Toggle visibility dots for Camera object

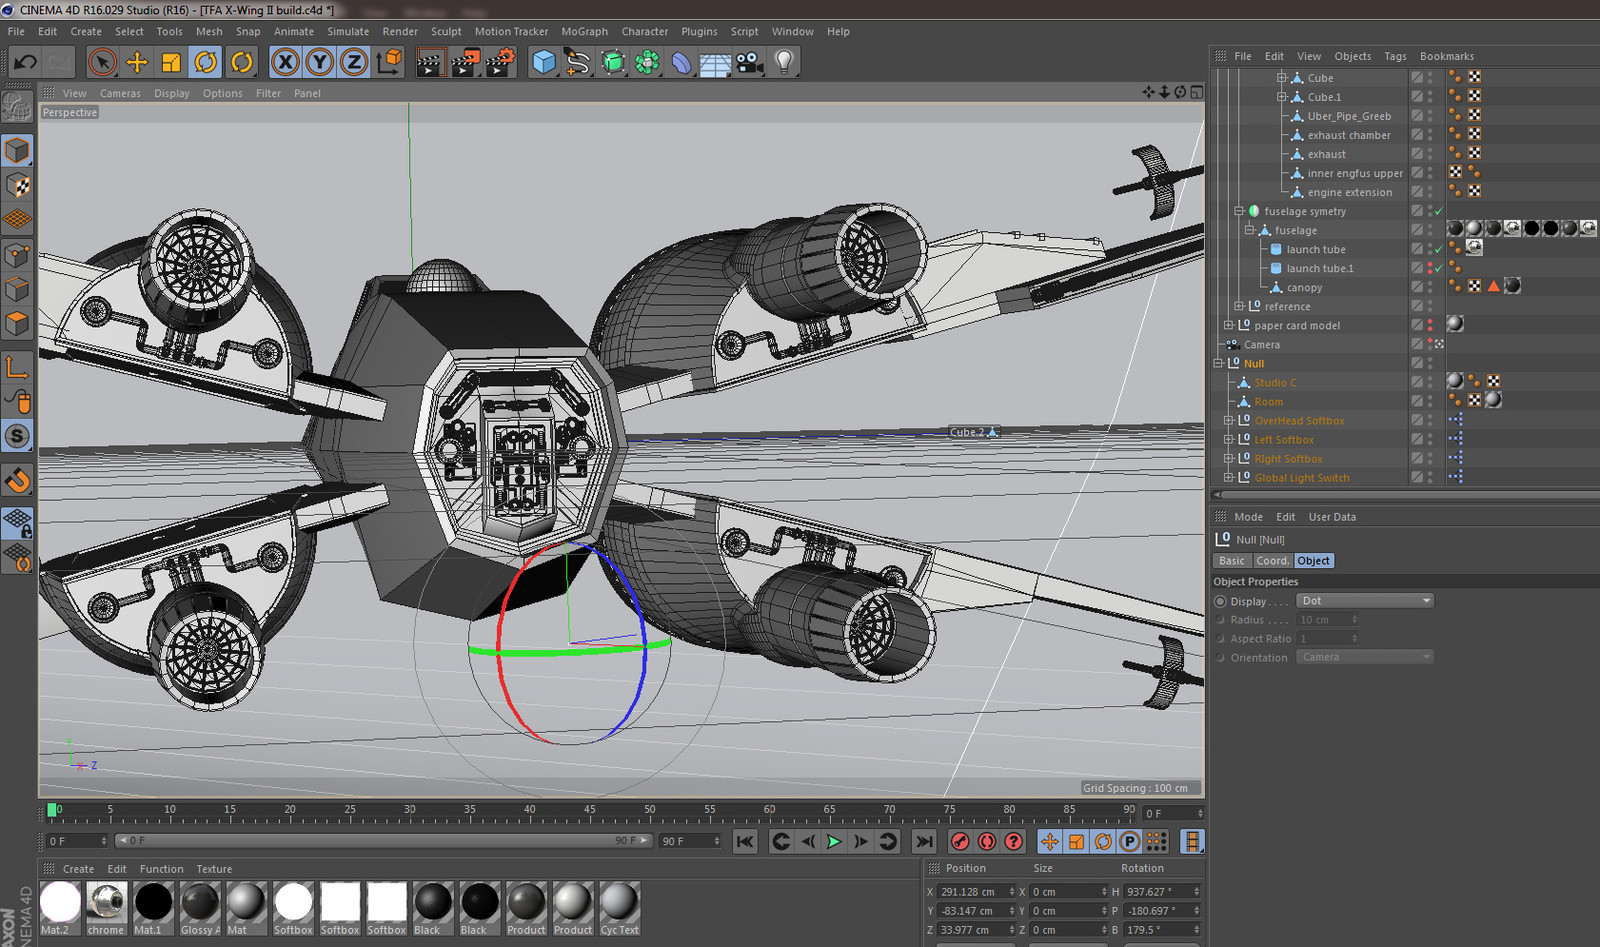tap(1430, 344)
